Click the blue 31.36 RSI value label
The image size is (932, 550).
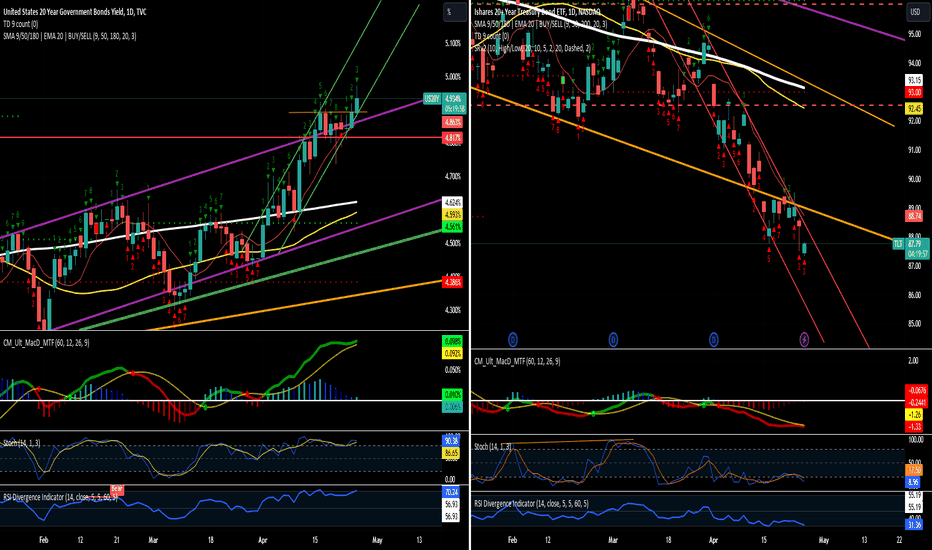(914, 524)
